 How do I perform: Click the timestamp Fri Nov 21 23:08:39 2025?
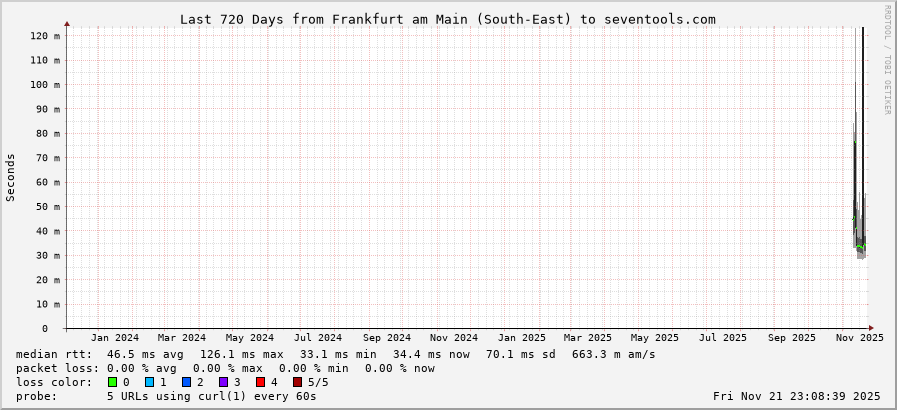click(798, 396)
